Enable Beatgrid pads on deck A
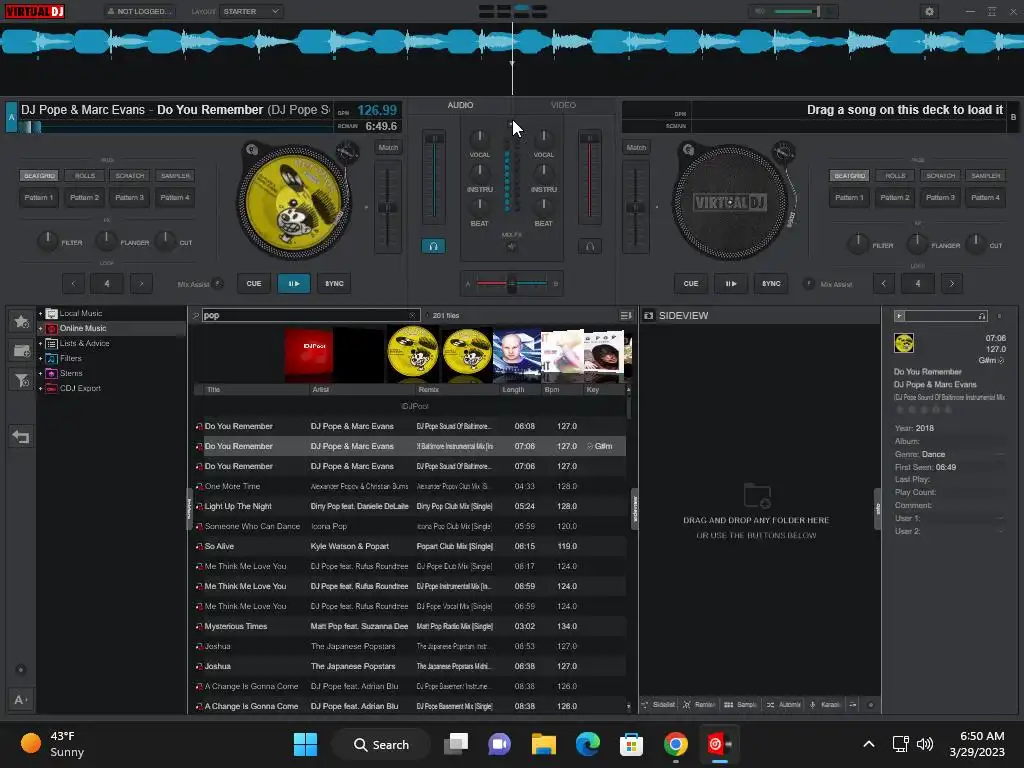The width and height of the screenshot is (1024, 768). [39, 176]
